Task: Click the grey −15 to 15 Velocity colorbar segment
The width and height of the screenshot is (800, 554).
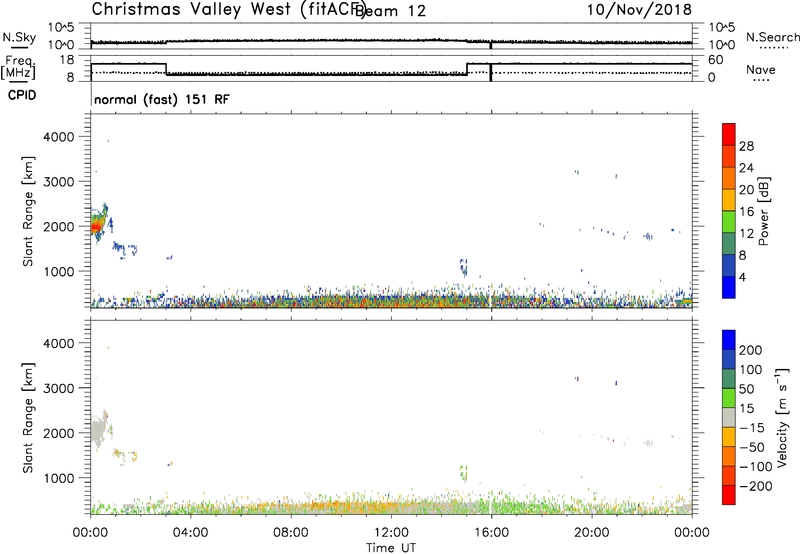Action: pyautogui.click(x=729, y=417)
